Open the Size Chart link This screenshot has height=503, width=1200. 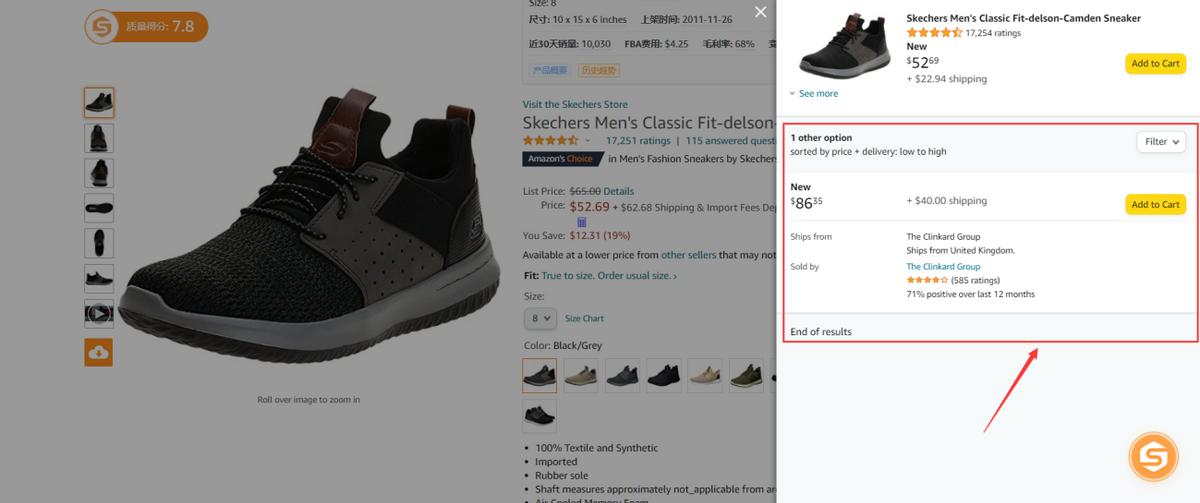pos(584,319)
